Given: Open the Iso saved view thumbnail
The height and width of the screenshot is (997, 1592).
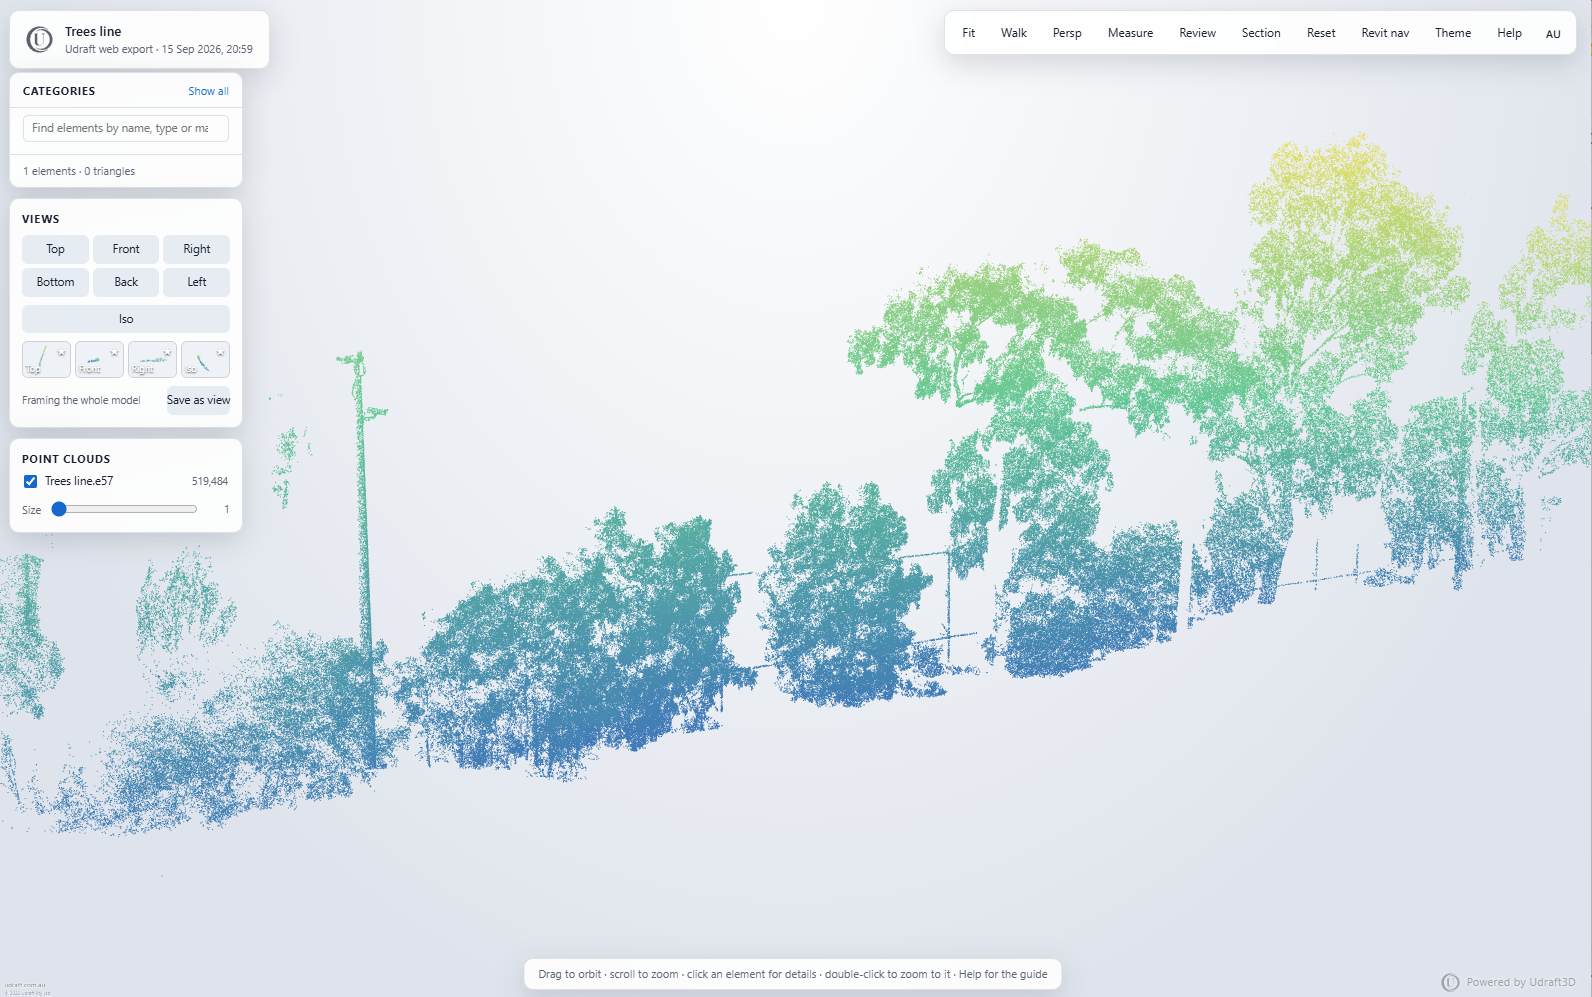Looking at the screenshot, I should pos(205,360).
